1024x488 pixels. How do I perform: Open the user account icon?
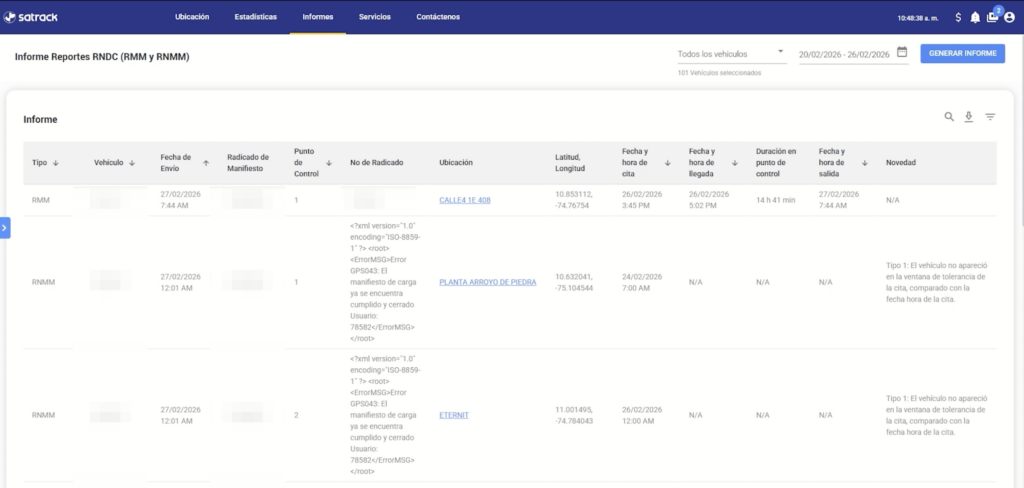(x=1010, y=18)
